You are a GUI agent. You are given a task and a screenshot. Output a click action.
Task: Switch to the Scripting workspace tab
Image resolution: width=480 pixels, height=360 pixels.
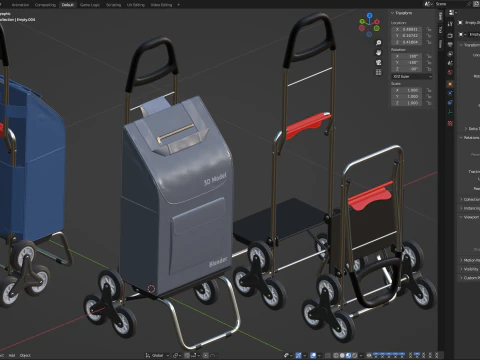113,5
